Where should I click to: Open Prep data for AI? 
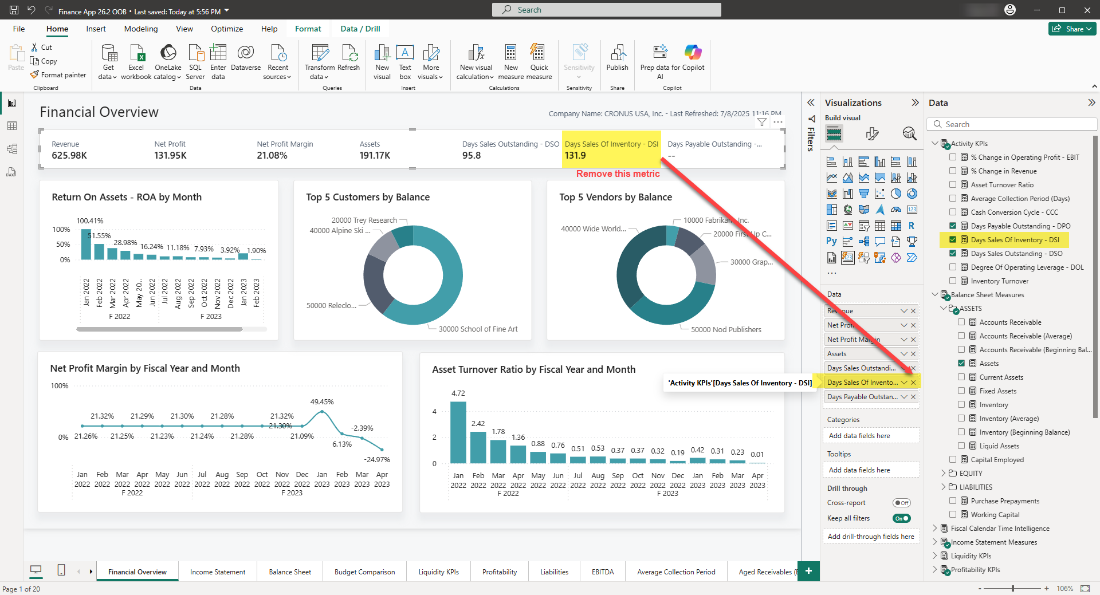point(659,62)
